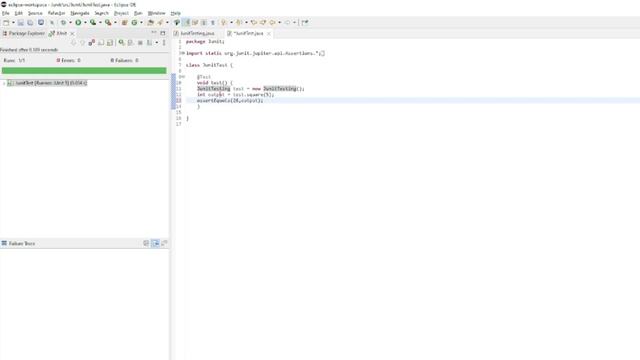Screen dimensions: 640x360
Task: Open the New file dropdown arrow
Action: (x=13, y=22)
